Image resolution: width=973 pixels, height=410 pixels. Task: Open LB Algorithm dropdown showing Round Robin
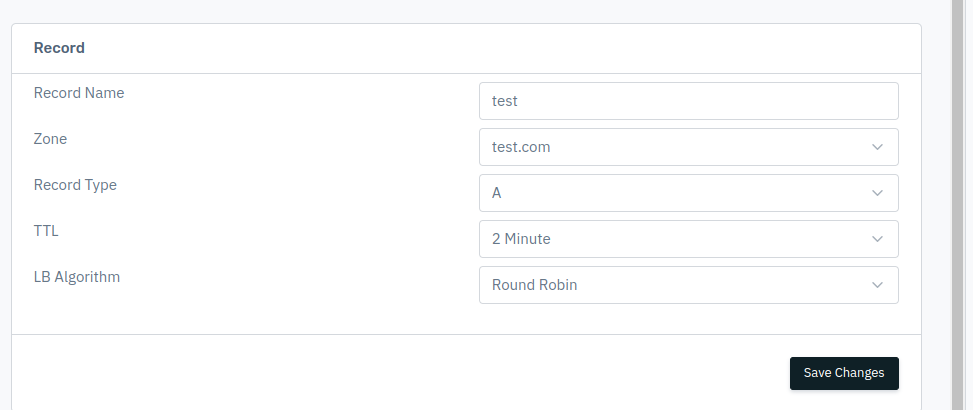coord(688,285)
